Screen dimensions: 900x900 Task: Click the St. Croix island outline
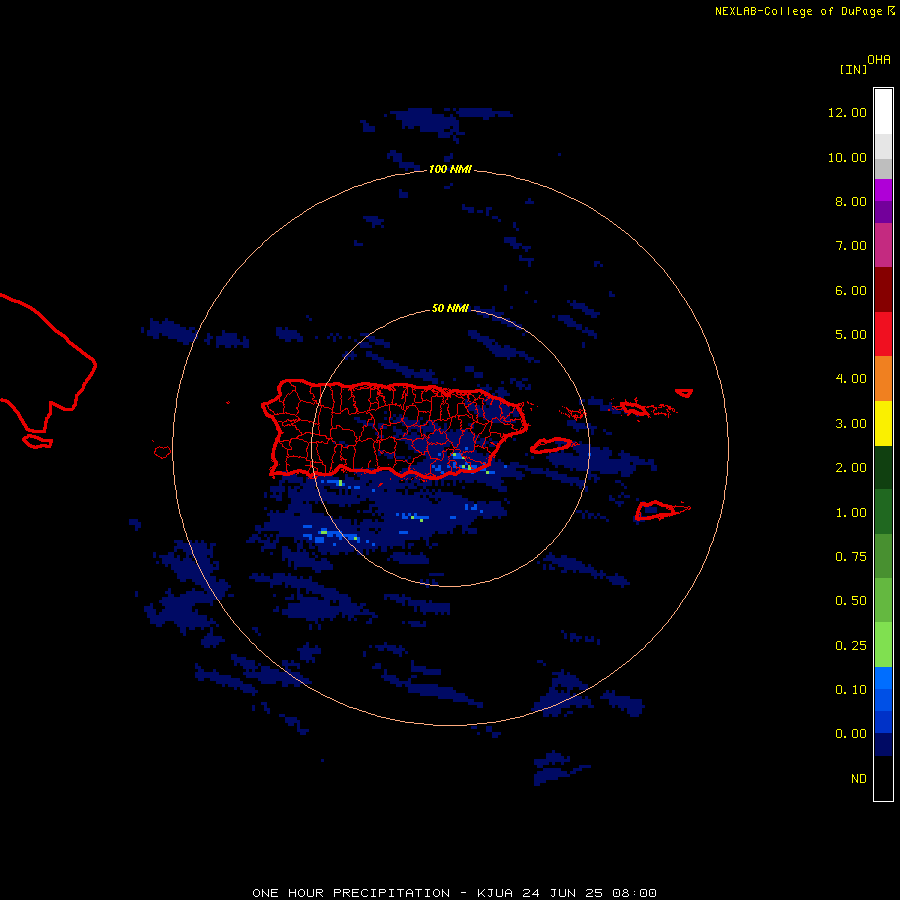click(x=662, y=510)
